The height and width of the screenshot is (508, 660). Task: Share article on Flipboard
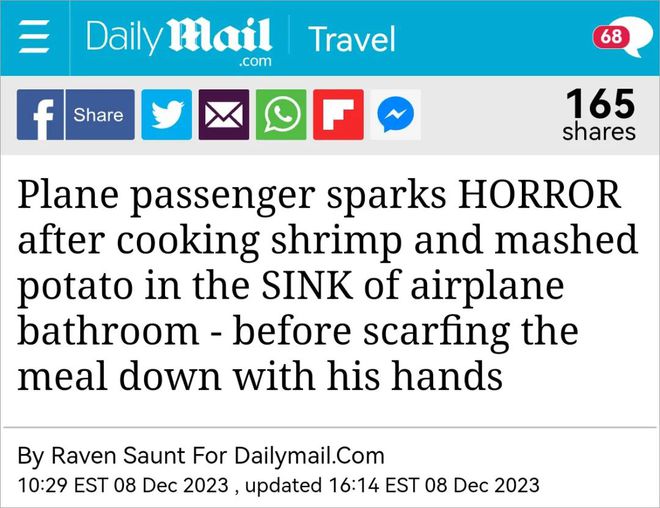pyautogui.click(x=338, y=114)
